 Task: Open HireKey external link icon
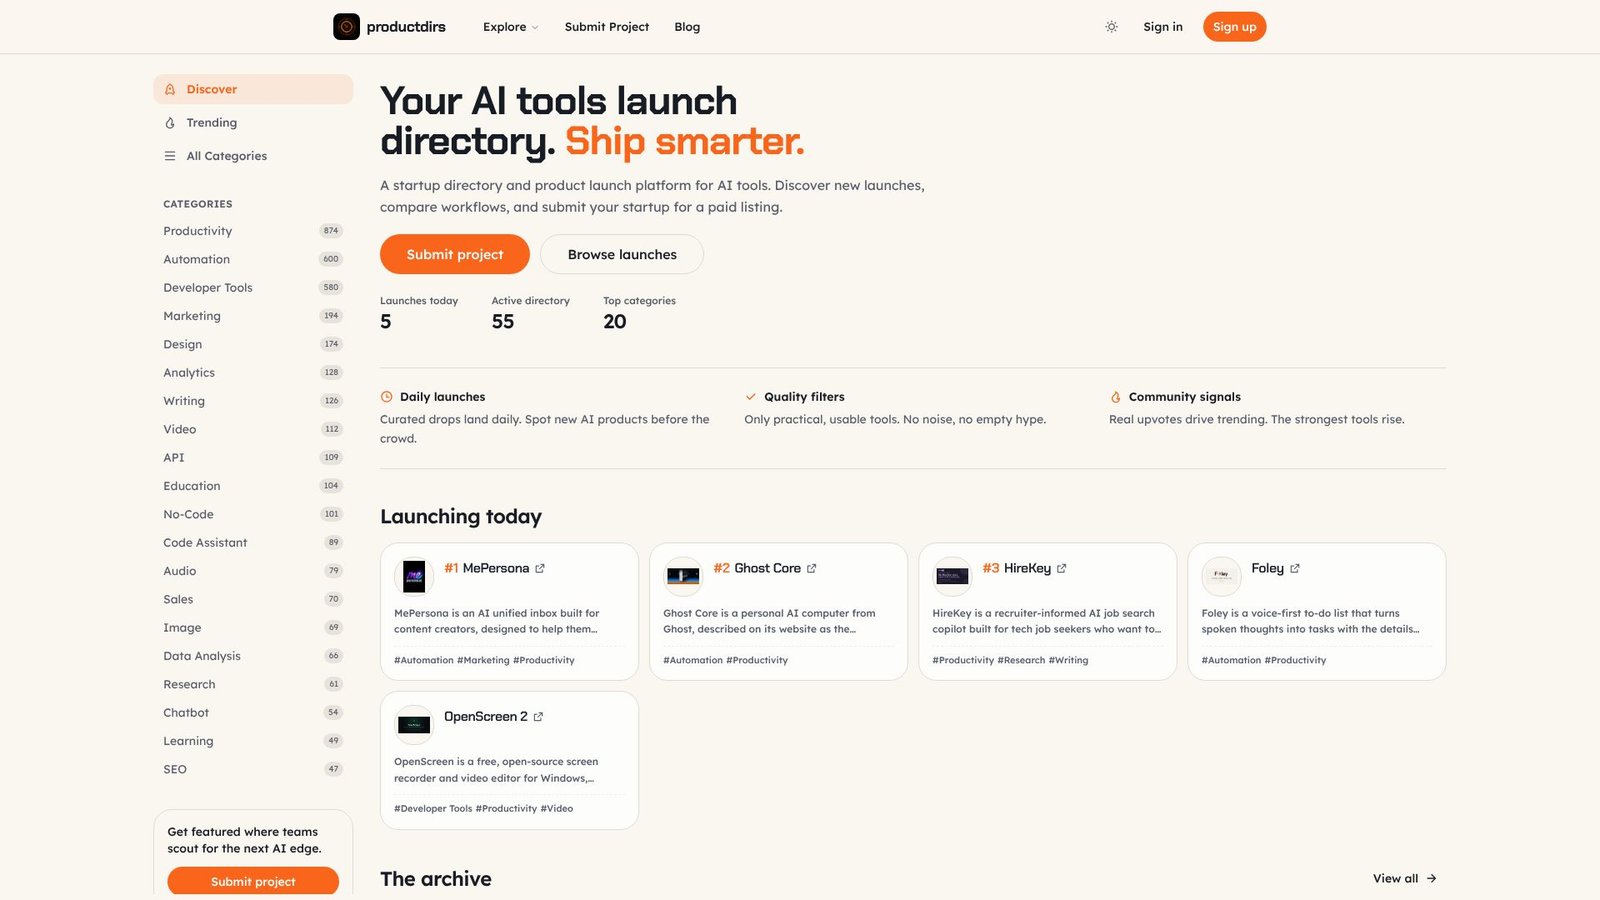(1062, 568)
